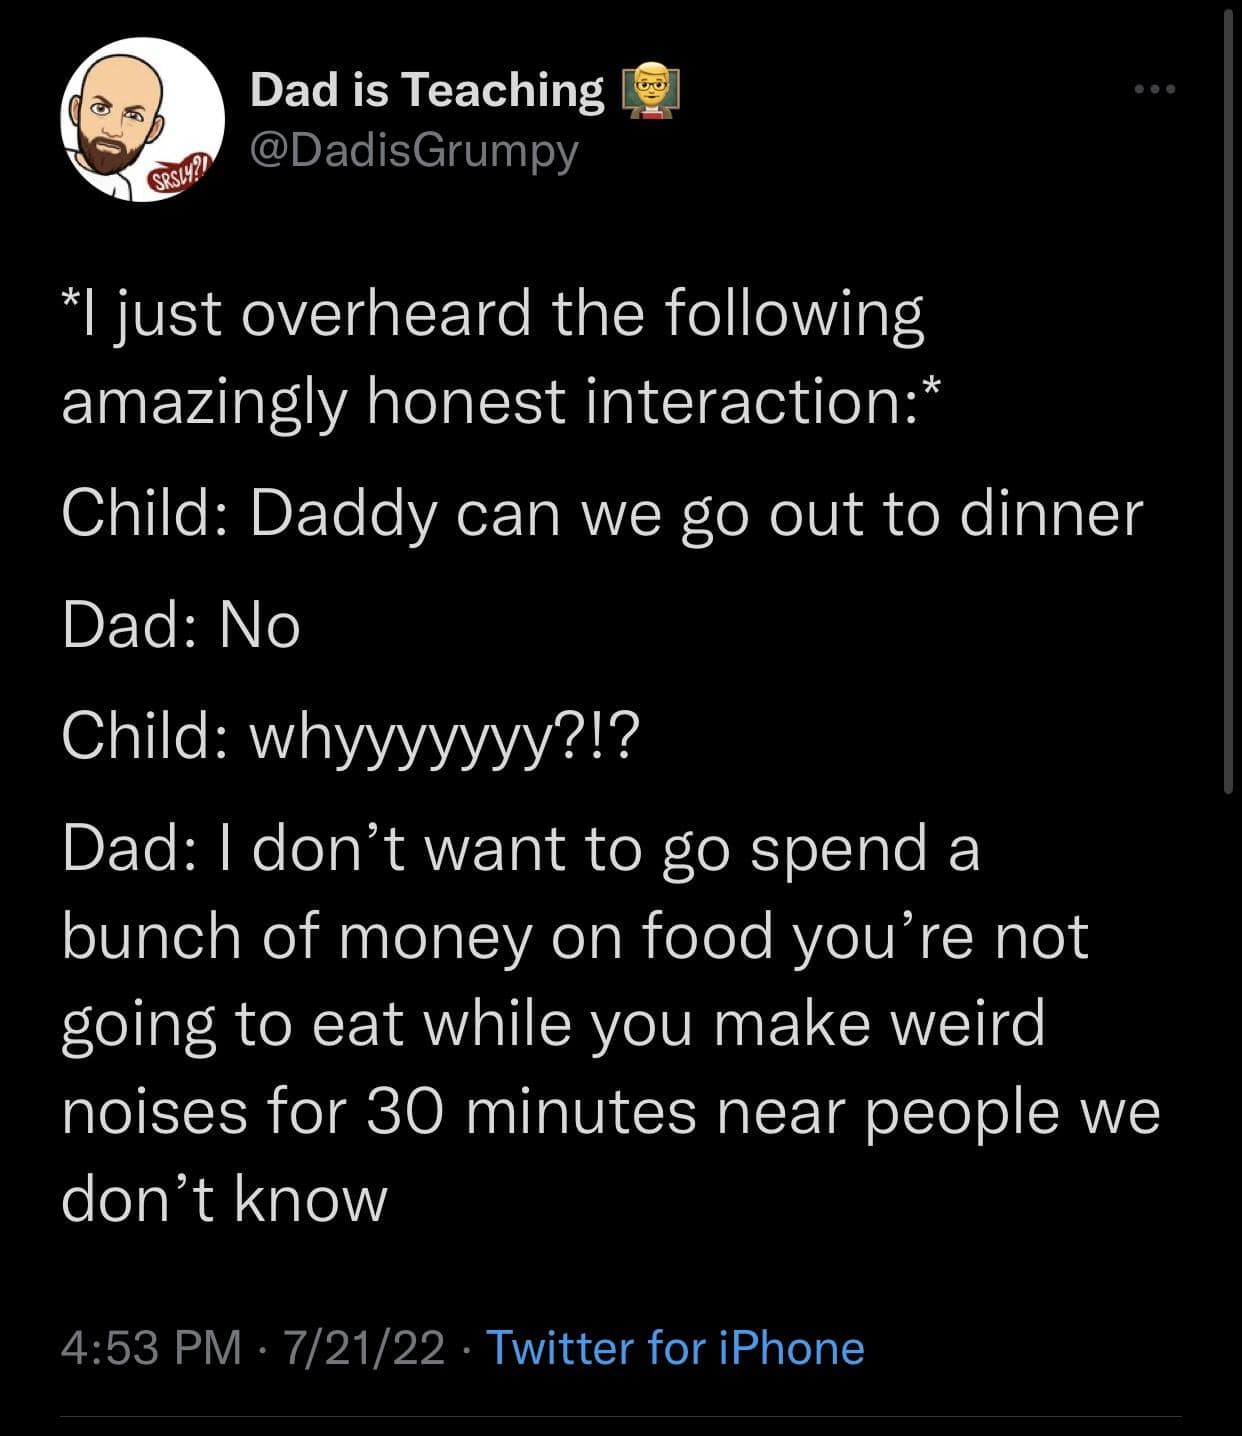Viewport: 1242px width, 1436px height.
Task: Click the 7/21/22 tweet date
Action: [364, 1347]
